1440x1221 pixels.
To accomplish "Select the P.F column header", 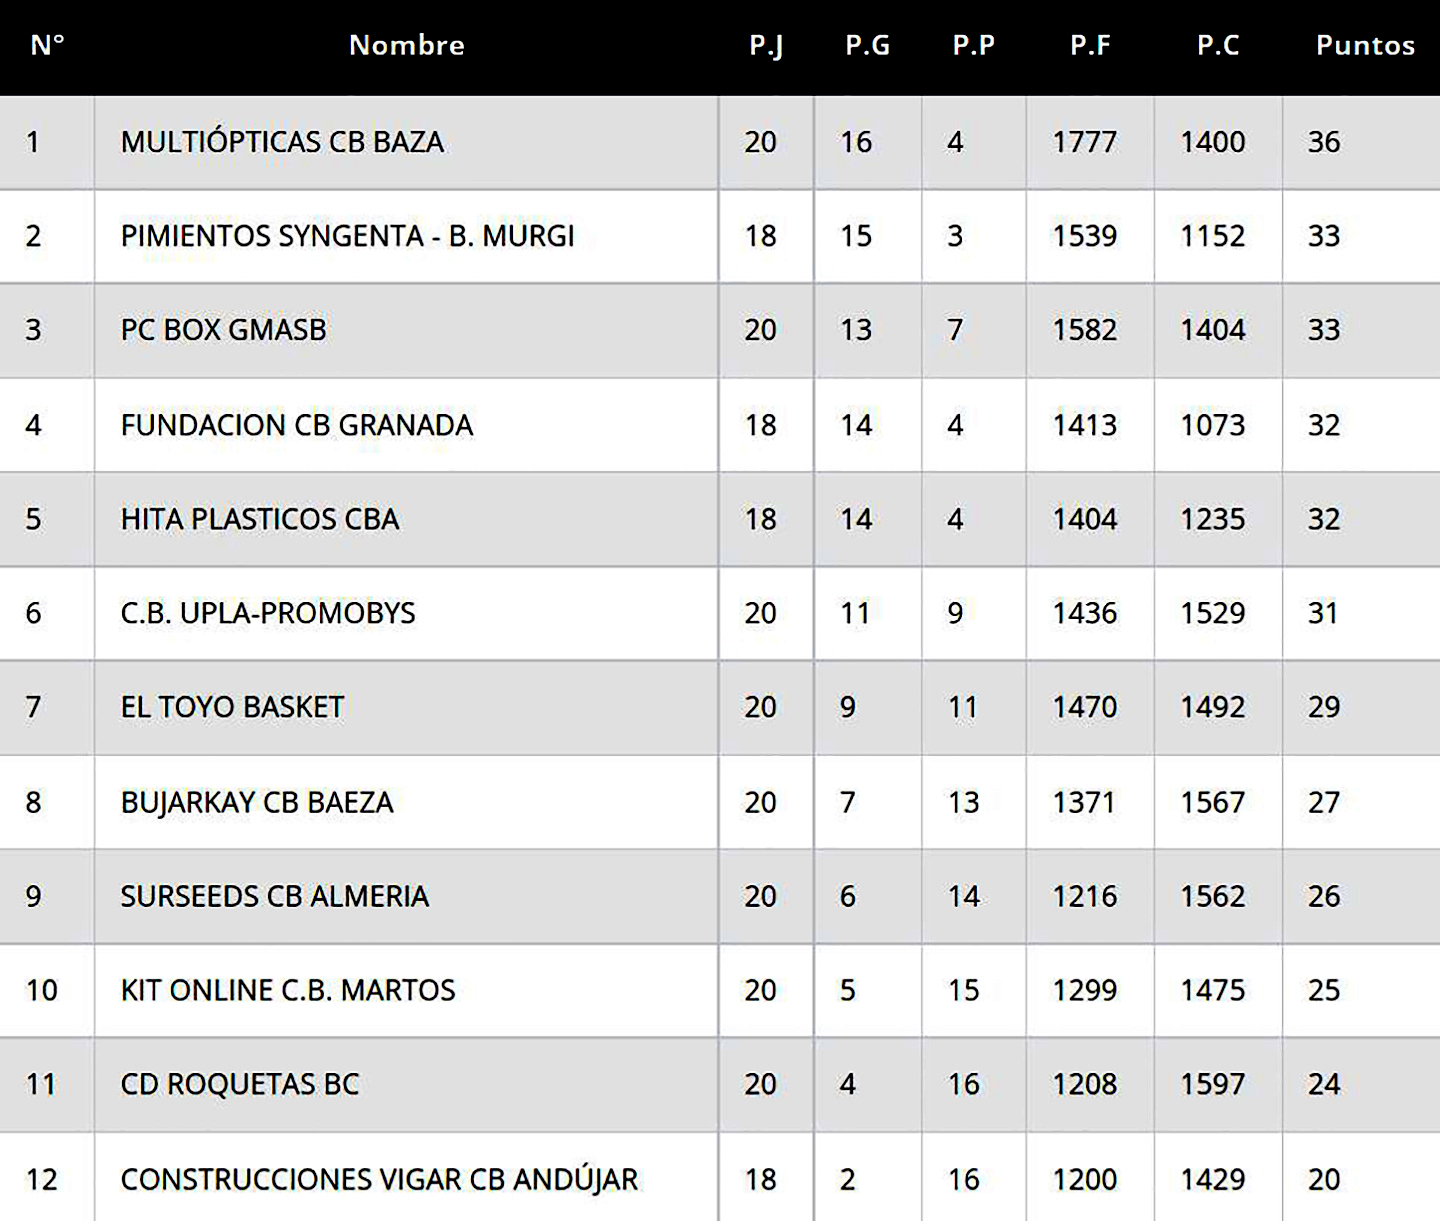I will pyautogui.click(x=1090, y=45).
